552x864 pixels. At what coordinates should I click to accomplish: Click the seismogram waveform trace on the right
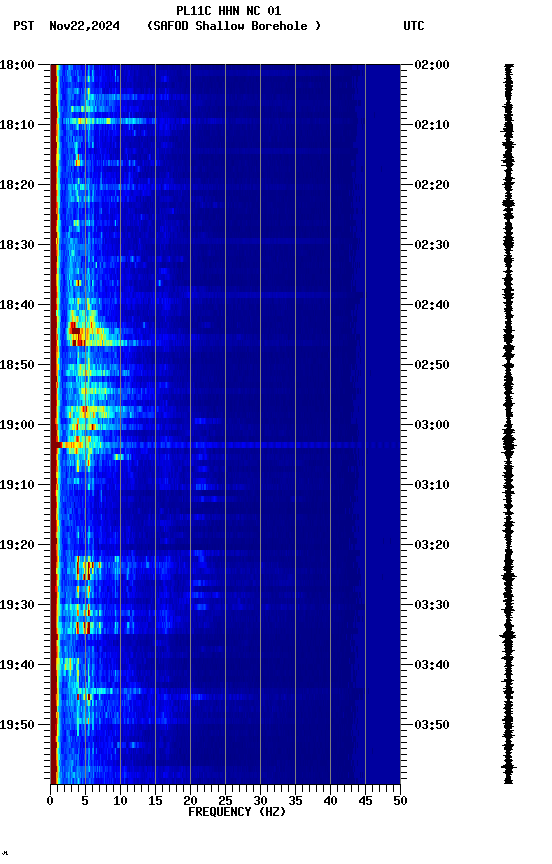click(508, 424)
